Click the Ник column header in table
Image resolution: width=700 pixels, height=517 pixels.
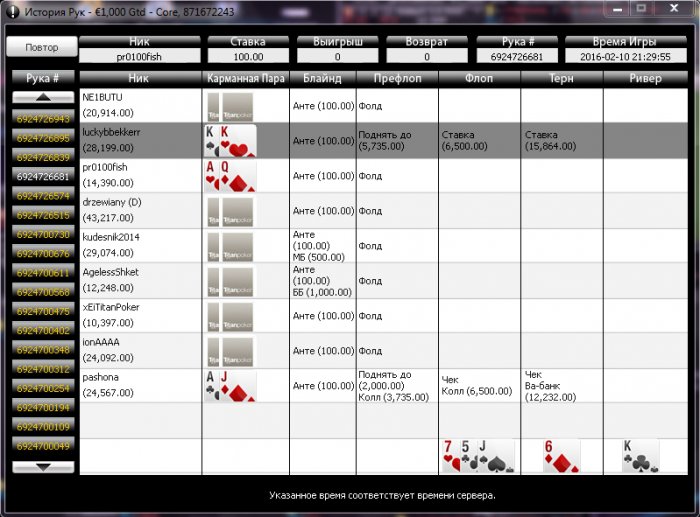(x=140, y=78)
